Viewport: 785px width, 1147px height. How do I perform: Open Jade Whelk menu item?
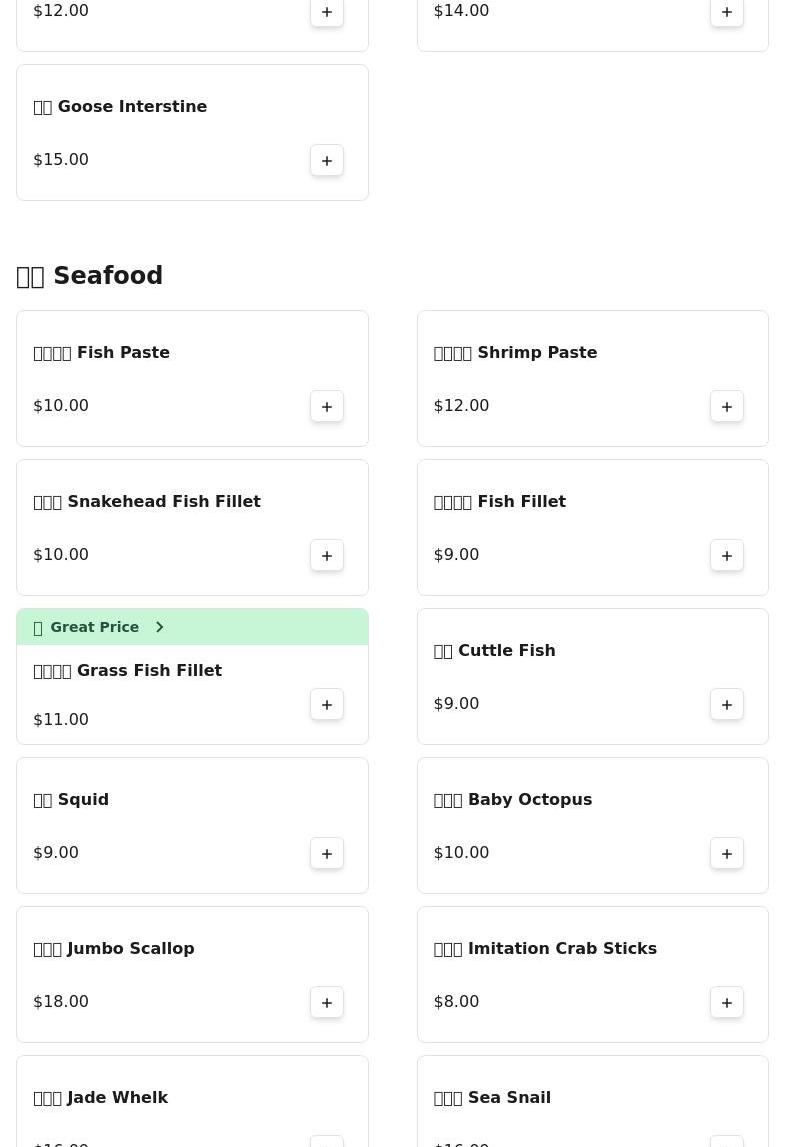(101, 1097)
